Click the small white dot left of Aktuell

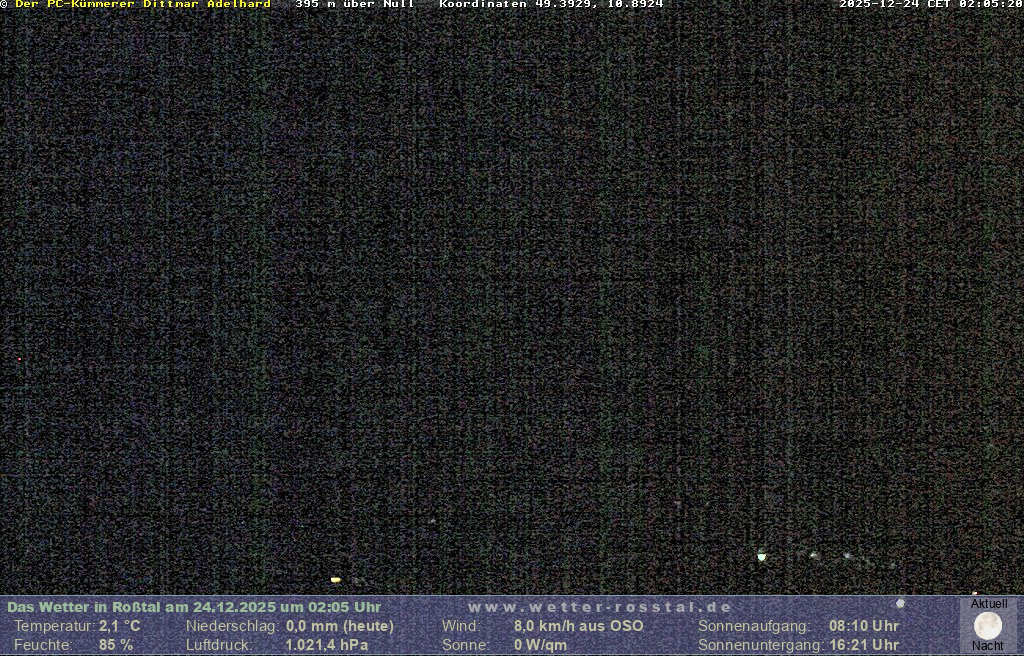point(900,603)
